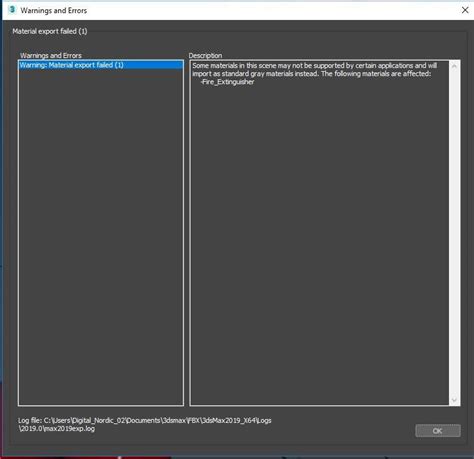Select 'Warning: Material export failed (1)' entry
Viewport: 474px width, 459px height.
101,65
